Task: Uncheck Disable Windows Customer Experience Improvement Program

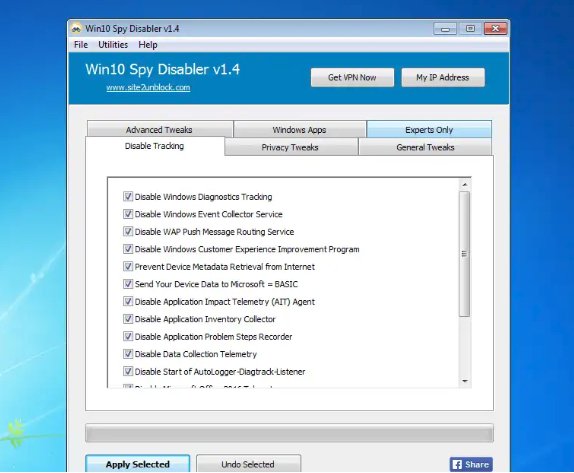Action: click(x=128, y=249)
